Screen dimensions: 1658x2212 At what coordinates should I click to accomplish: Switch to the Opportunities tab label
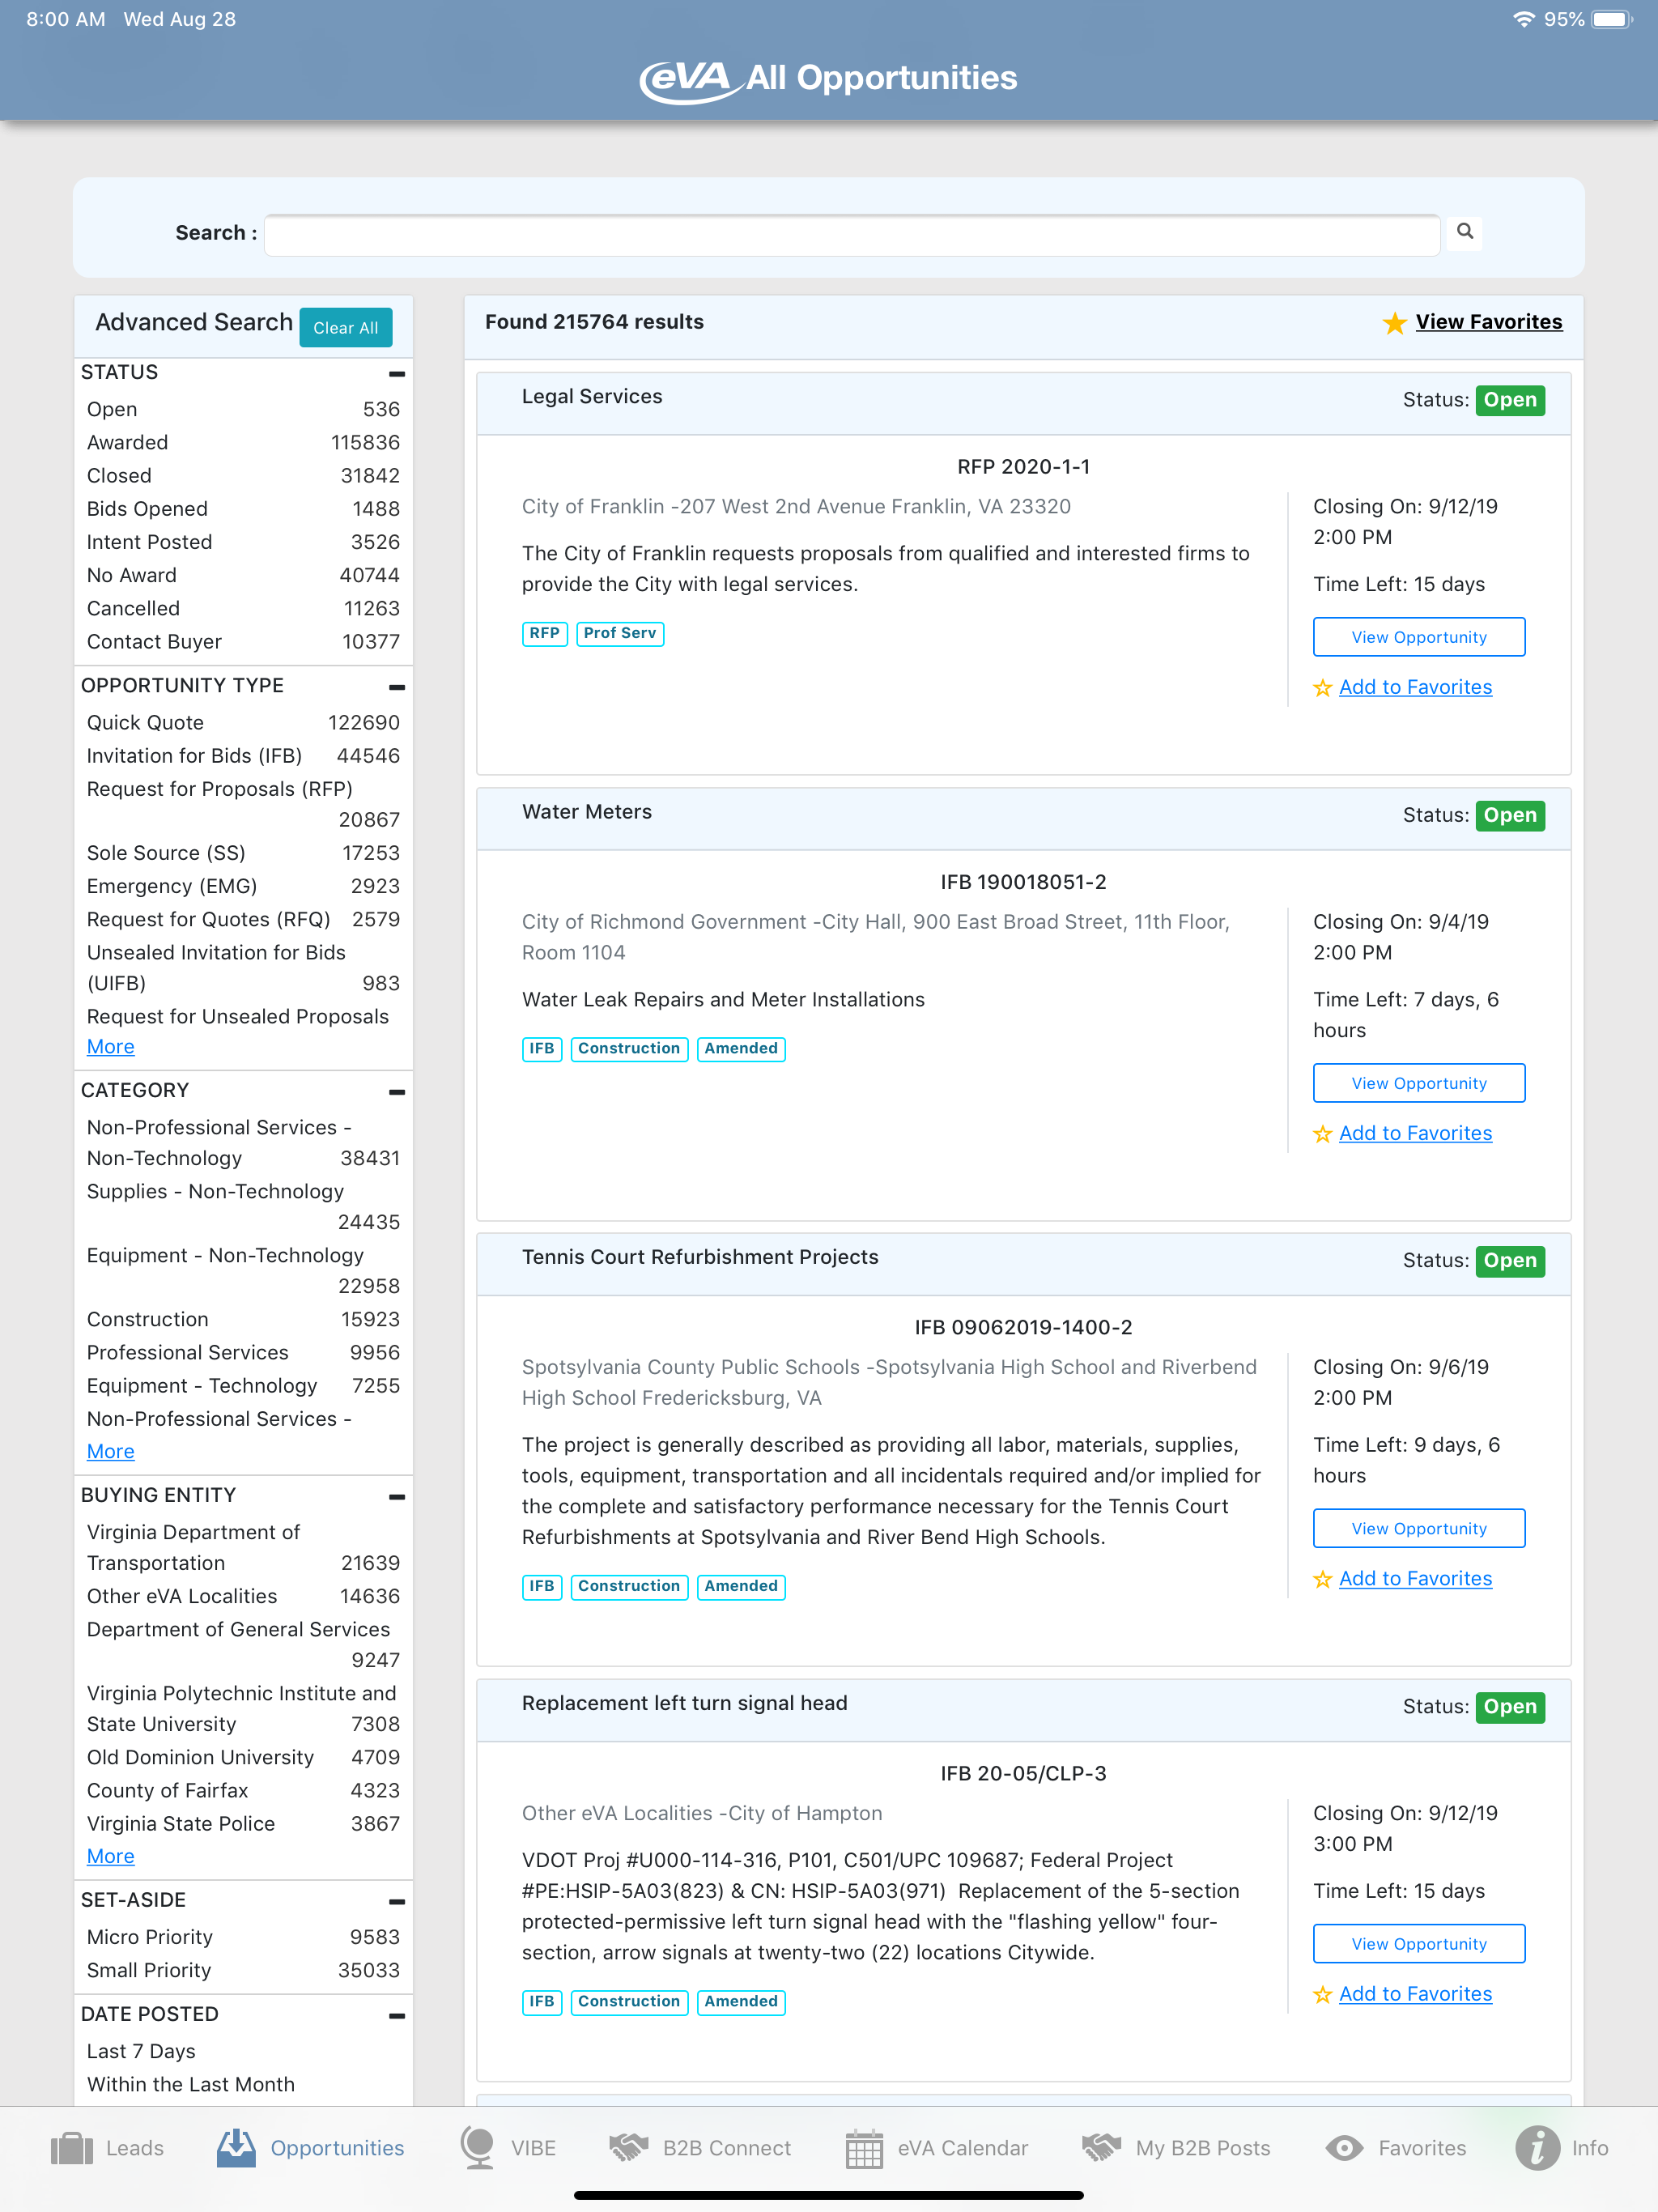pos(337,2148)
